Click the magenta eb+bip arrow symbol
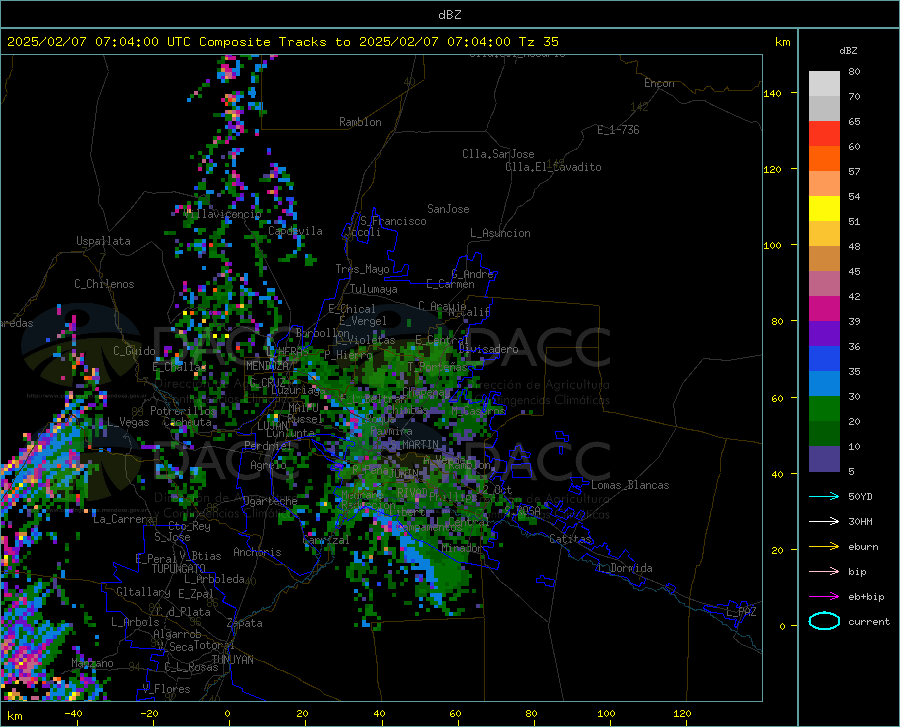The width and height of the screenshot is (900, 727). click(824, 597)
